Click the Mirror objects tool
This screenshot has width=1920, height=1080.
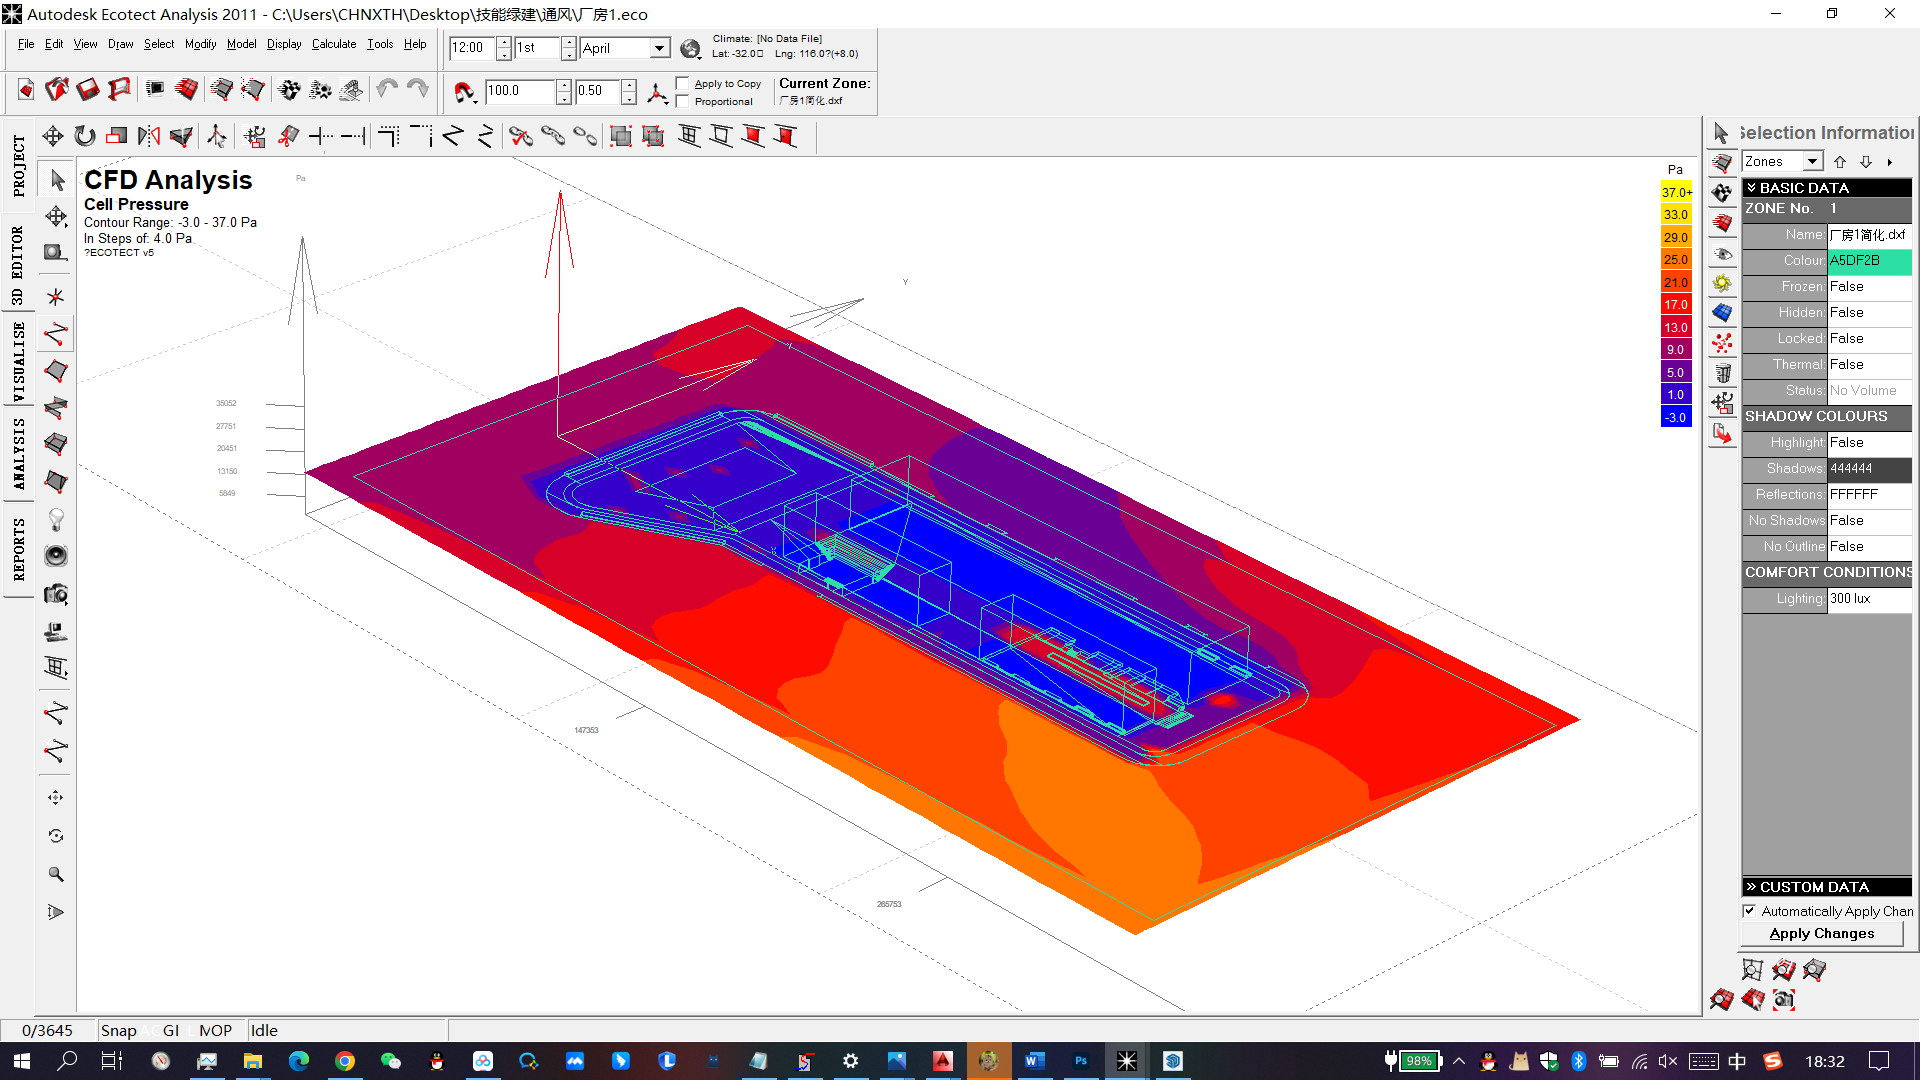tap(149, 136)
